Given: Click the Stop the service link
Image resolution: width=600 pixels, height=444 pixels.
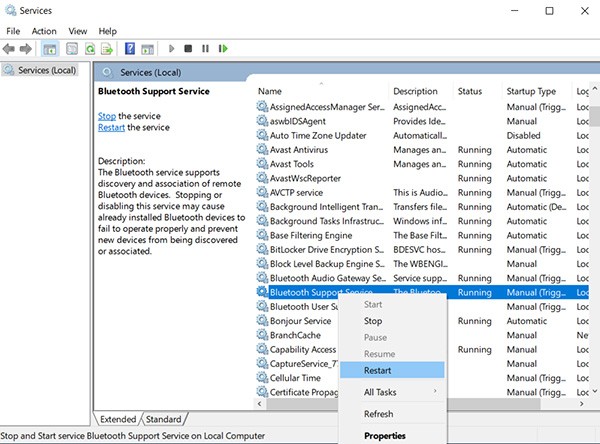Looking at the screenshot, I should [107, 116].
